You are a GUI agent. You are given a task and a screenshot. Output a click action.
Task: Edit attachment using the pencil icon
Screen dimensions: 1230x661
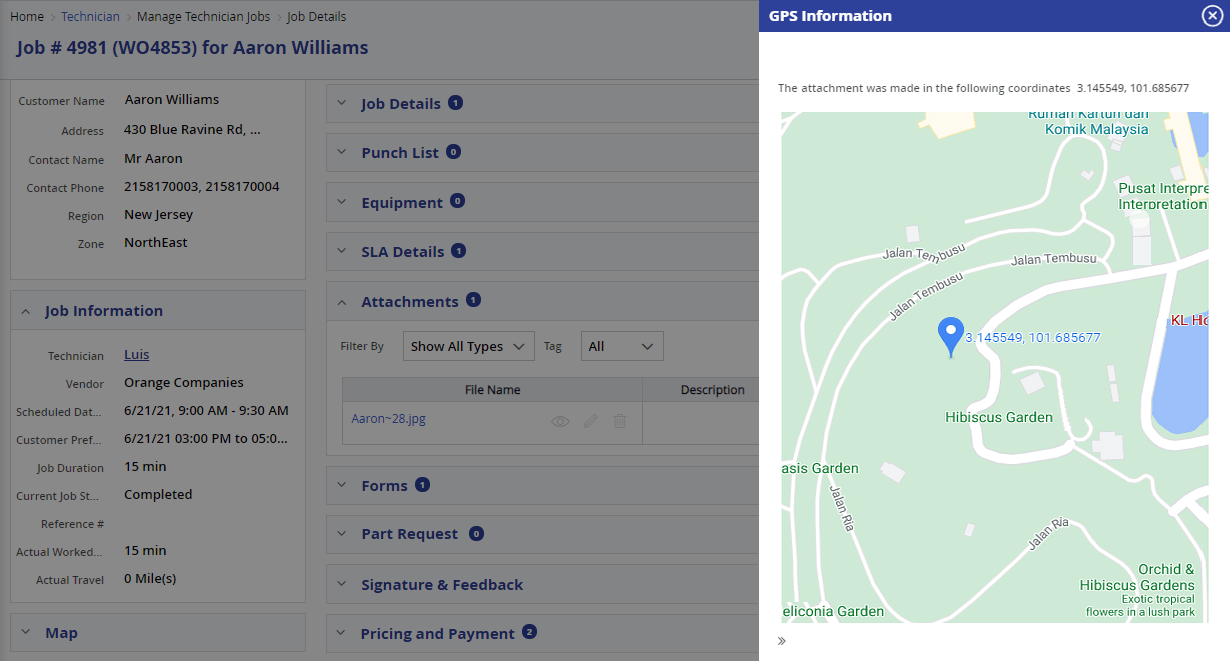click(591, 421)
